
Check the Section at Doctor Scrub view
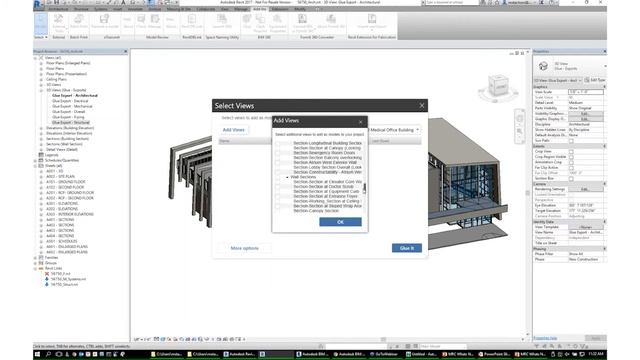(278, 187)
